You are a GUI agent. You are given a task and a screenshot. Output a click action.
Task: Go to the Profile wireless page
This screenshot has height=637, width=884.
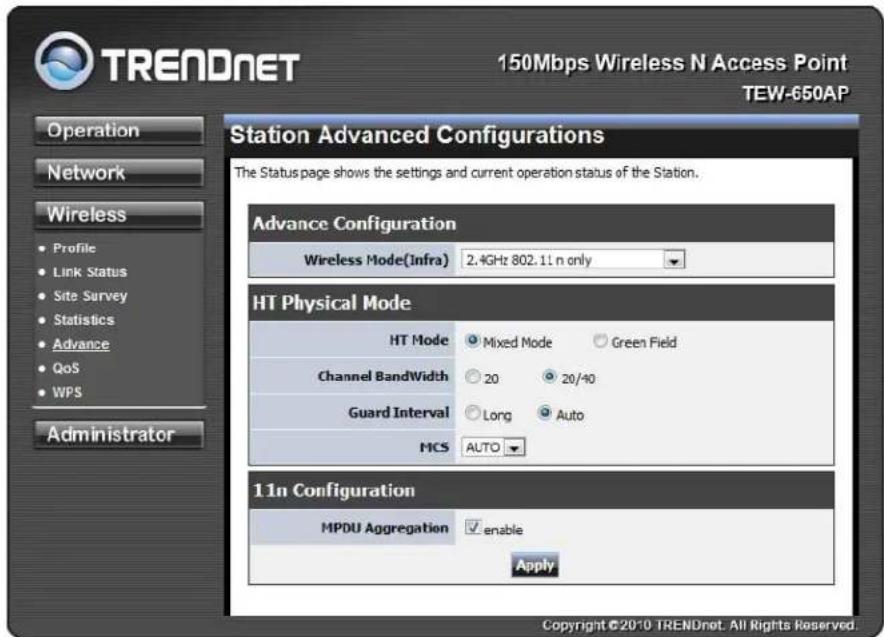tap(74, 248)
